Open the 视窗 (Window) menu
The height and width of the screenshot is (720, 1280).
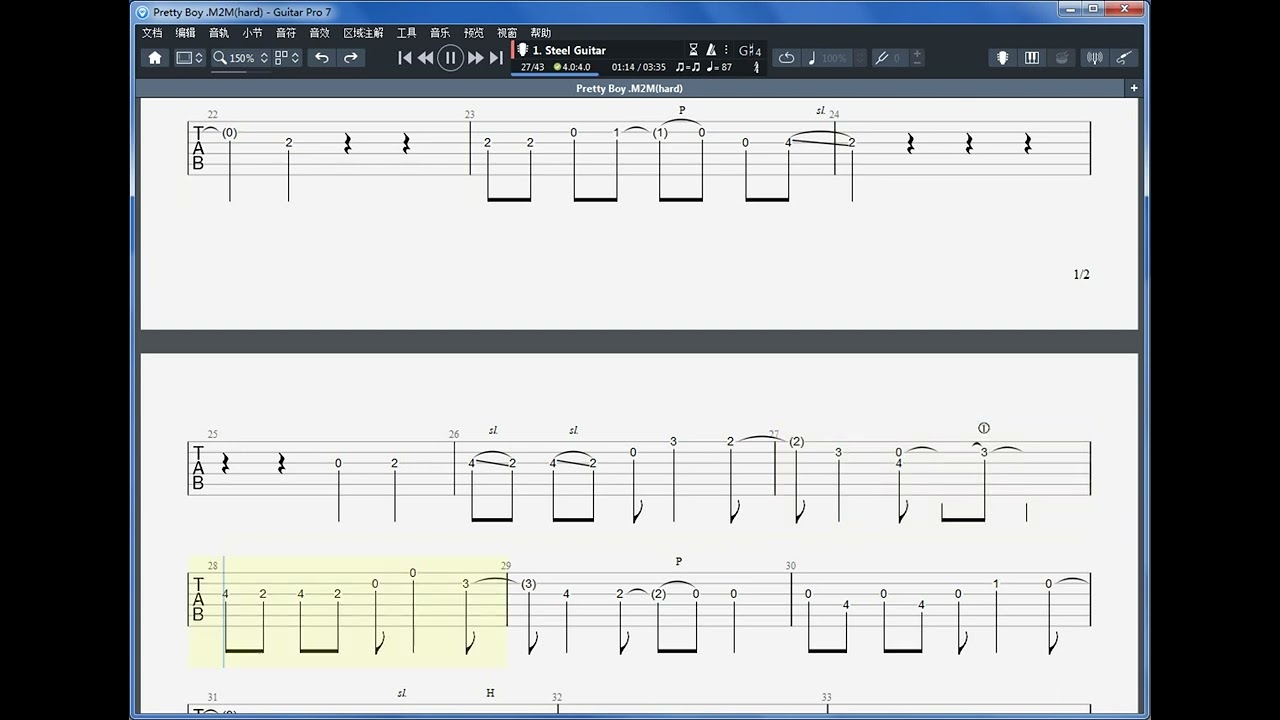pos(507,33)
